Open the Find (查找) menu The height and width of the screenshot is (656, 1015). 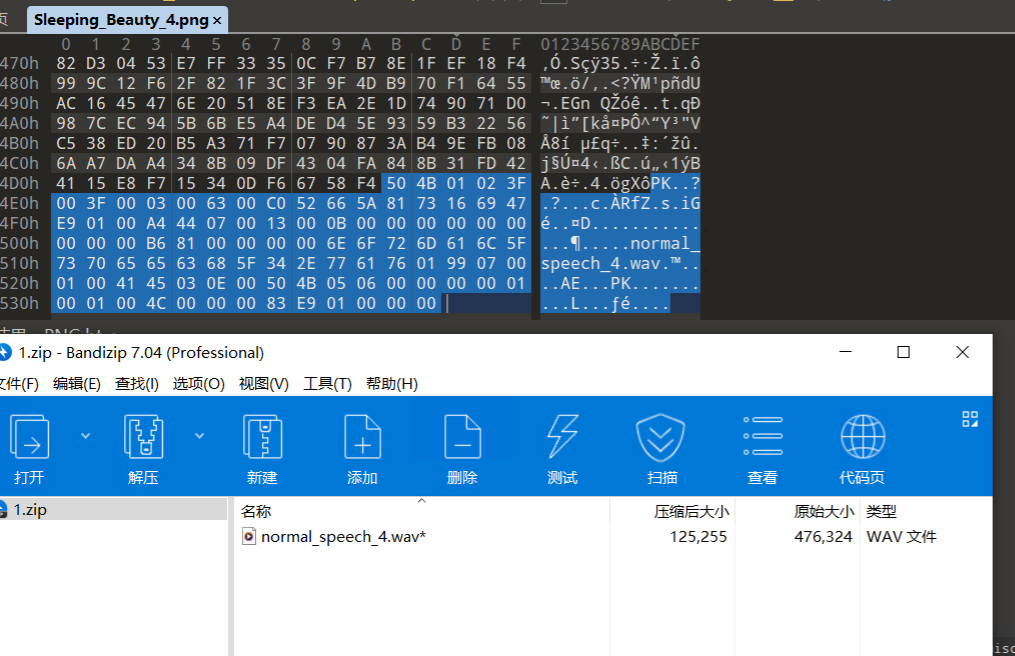[137, 384]
